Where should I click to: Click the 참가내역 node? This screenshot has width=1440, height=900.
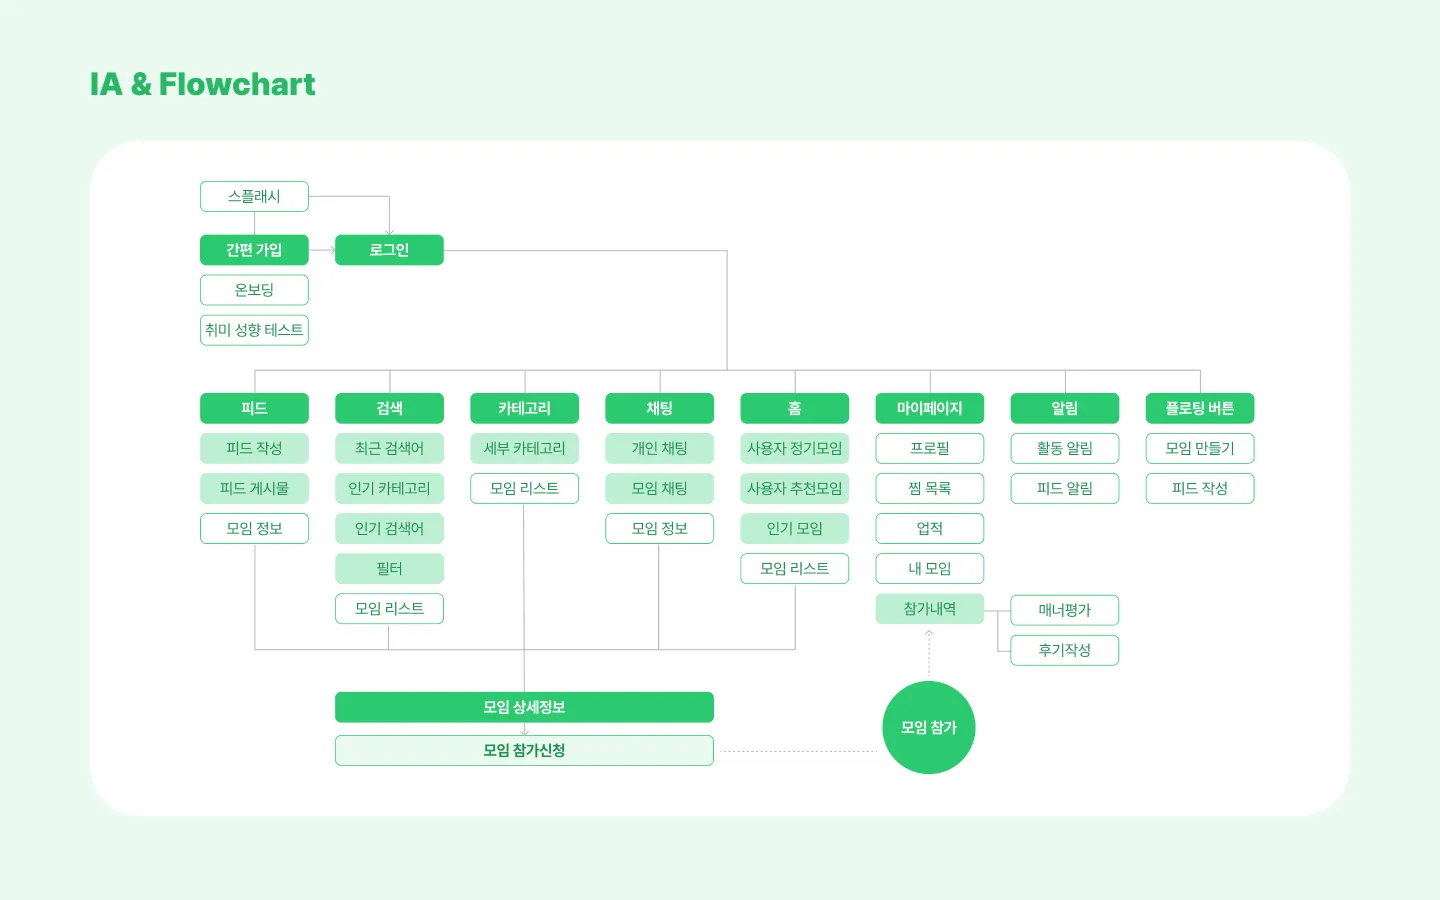click(929, 608)
